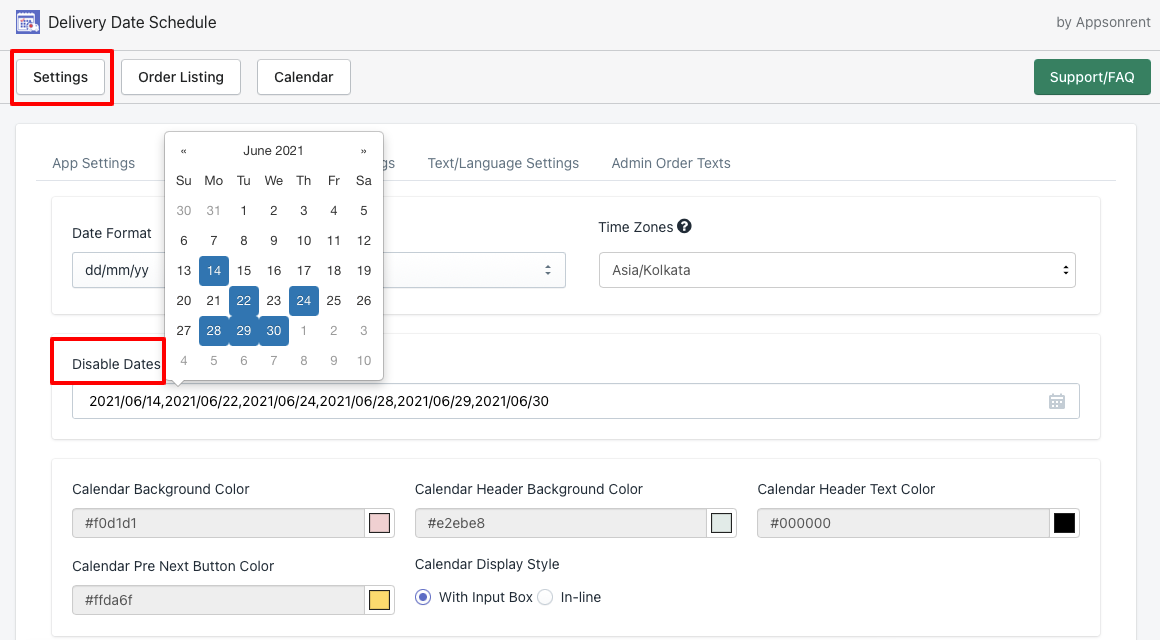Select June 12 in date picker
This screenshot has width=1160, height=640.
coord(364,240)
